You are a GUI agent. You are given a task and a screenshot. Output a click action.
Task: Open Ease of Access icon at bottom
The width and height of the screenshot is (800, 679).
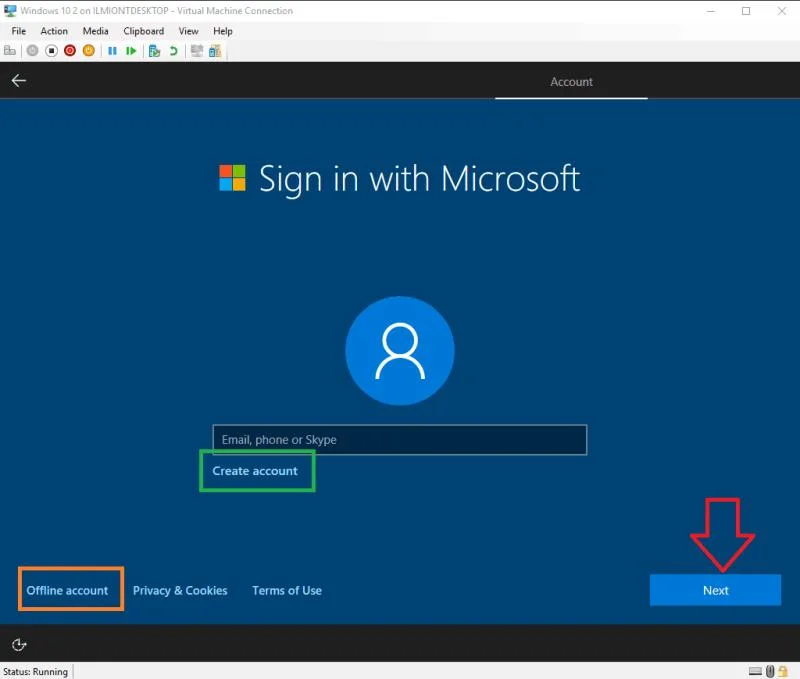[x=19, y=645]
